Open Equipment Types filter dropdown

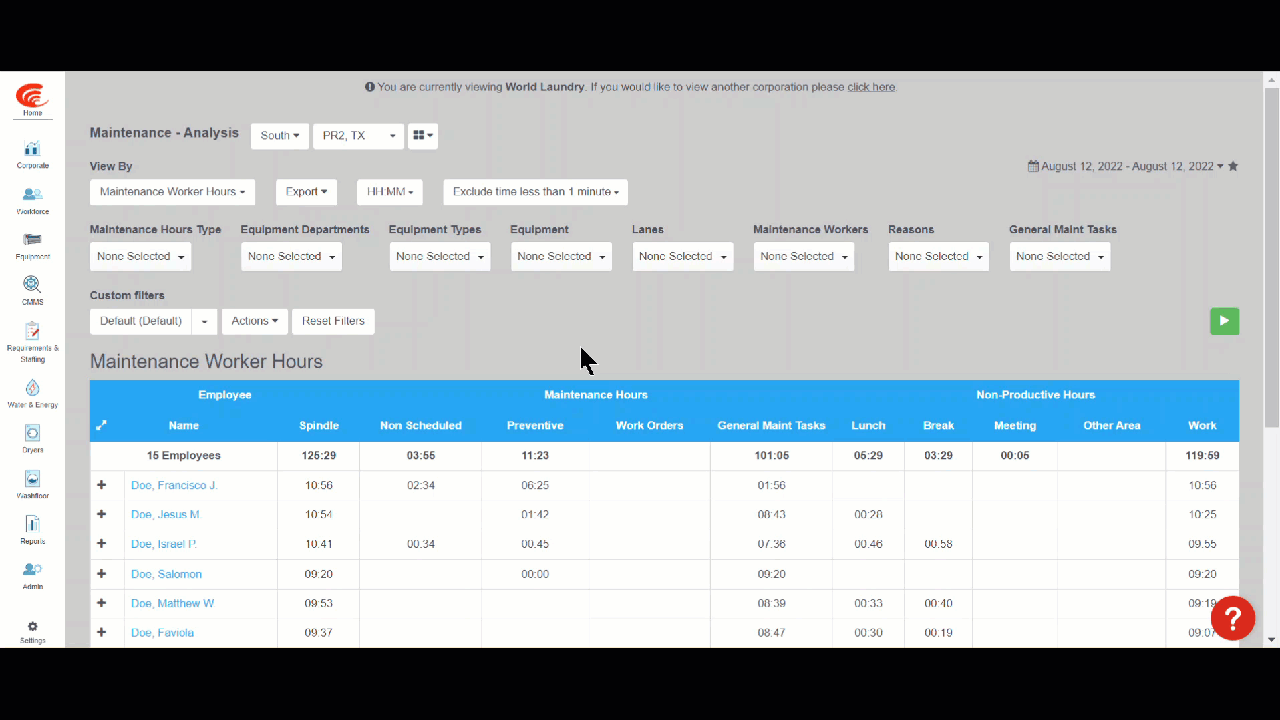[x=440, y=257]
